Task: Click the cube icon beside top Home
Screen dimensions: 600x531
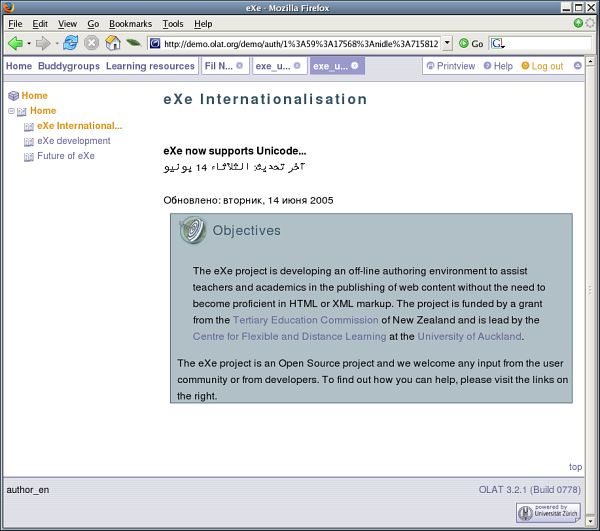Action: (x=13, y=96)
